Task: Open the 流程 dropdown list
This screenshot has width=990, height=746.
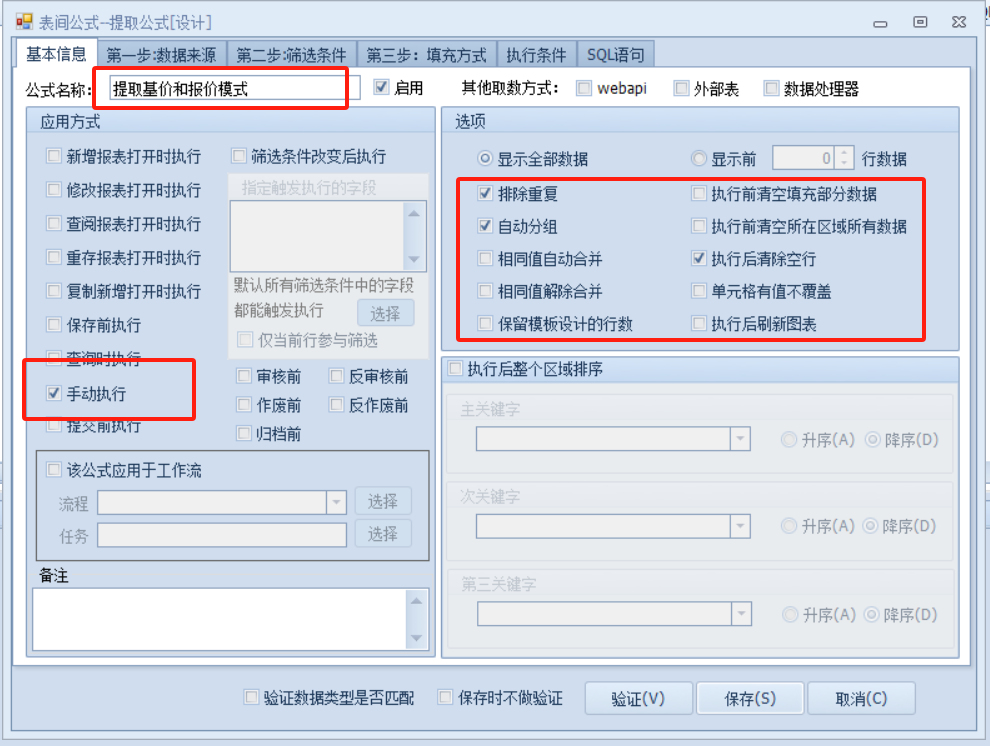Action: pos(336,502)
